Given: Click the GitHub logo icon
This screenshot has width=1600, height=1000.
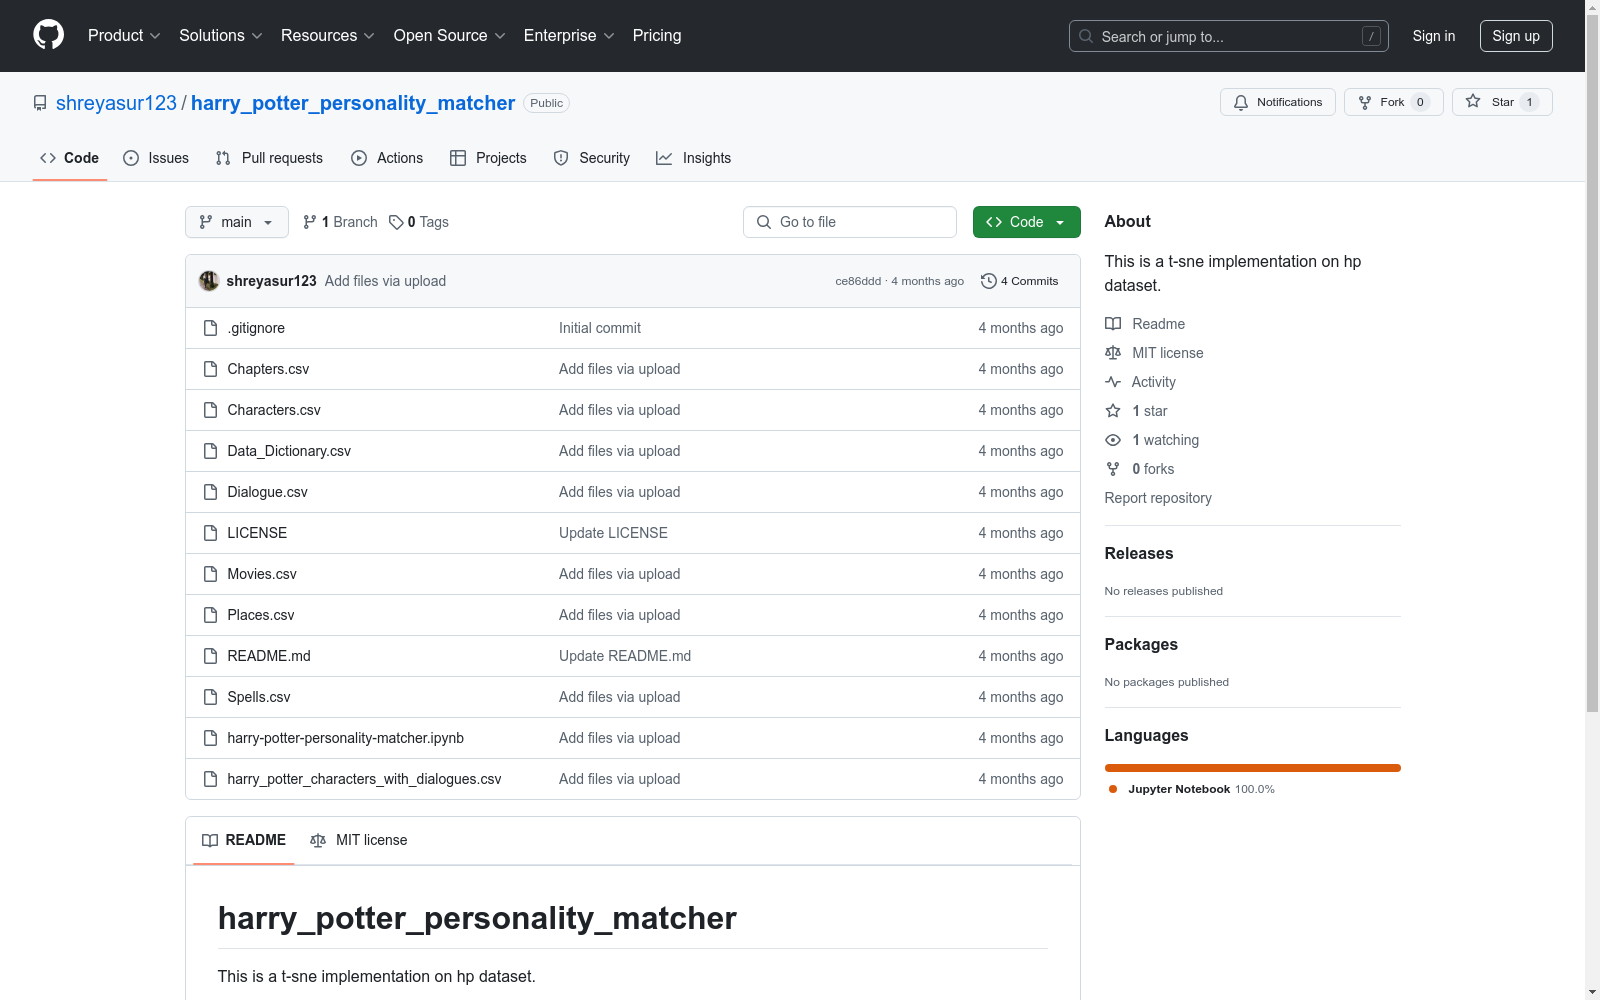Looking at the screenshot, I should click(48, 35).
